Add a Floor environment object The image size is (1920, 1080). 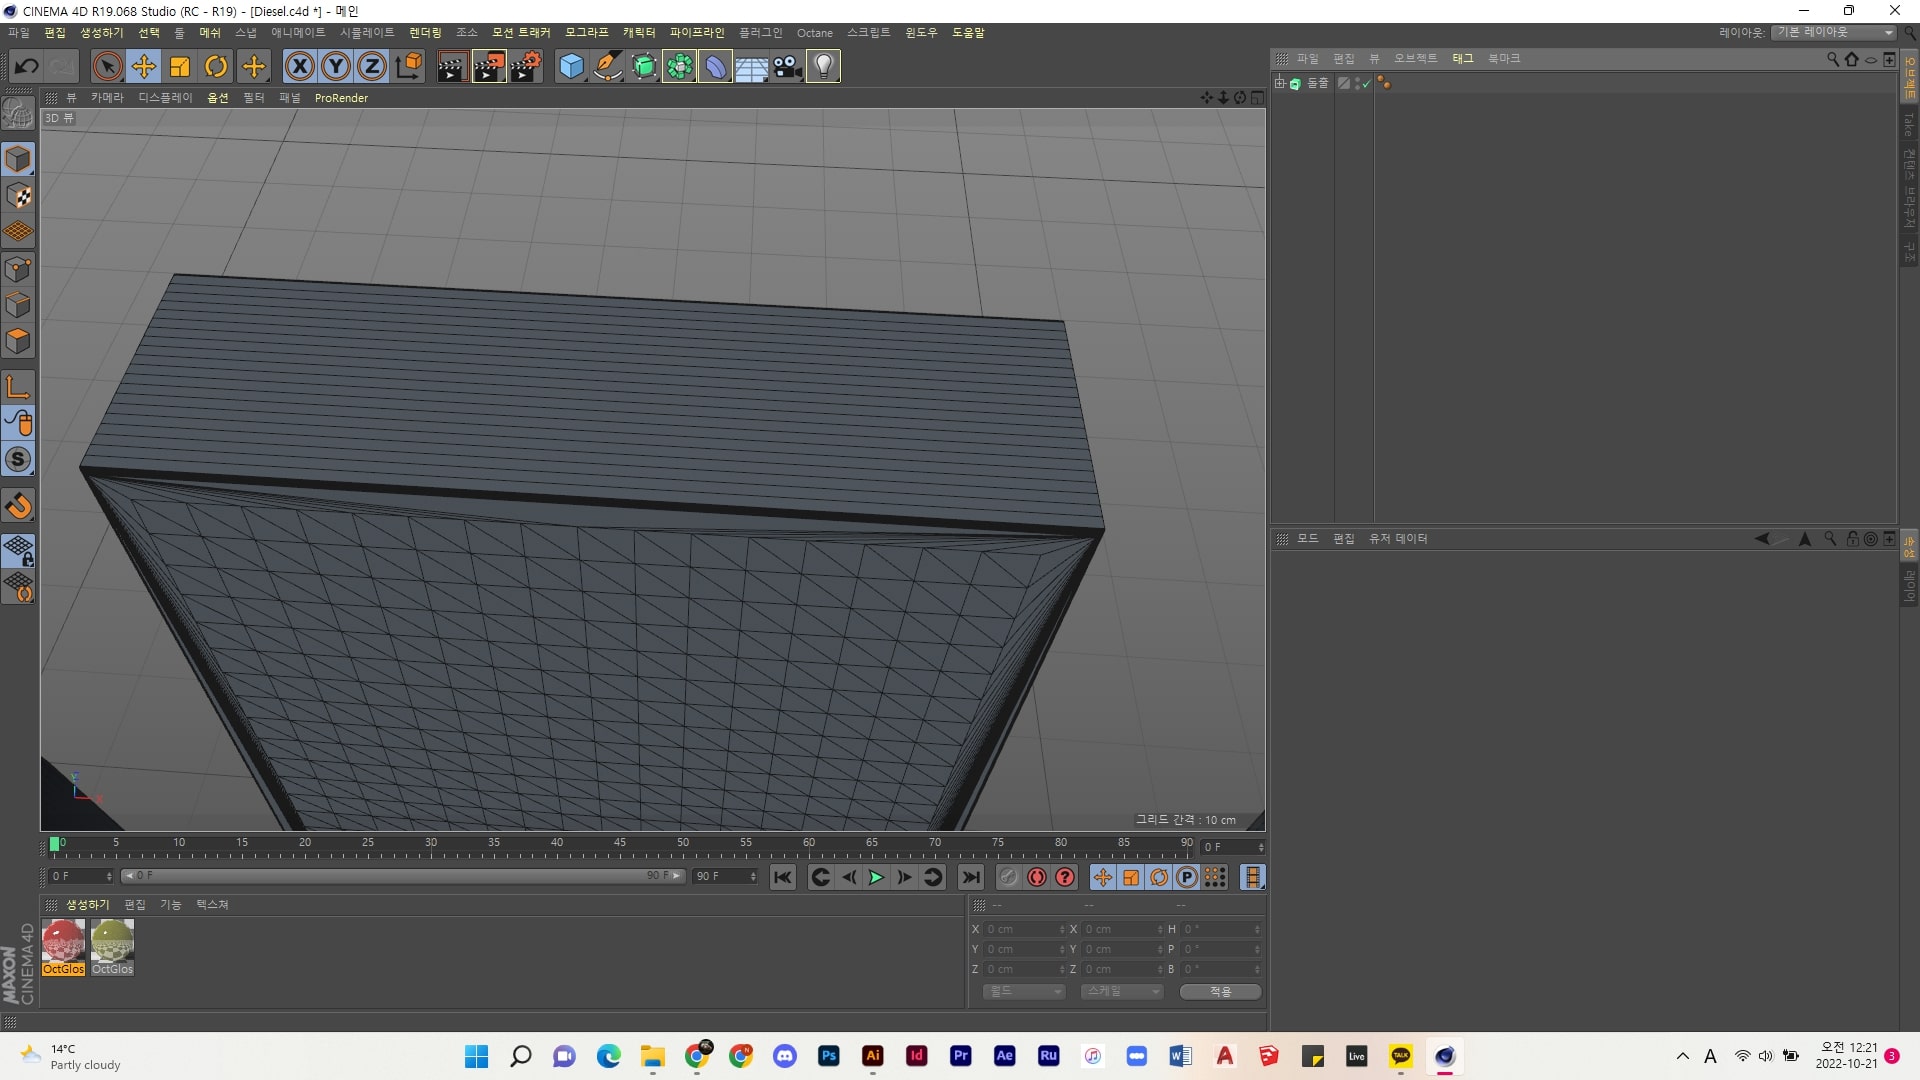751,67
